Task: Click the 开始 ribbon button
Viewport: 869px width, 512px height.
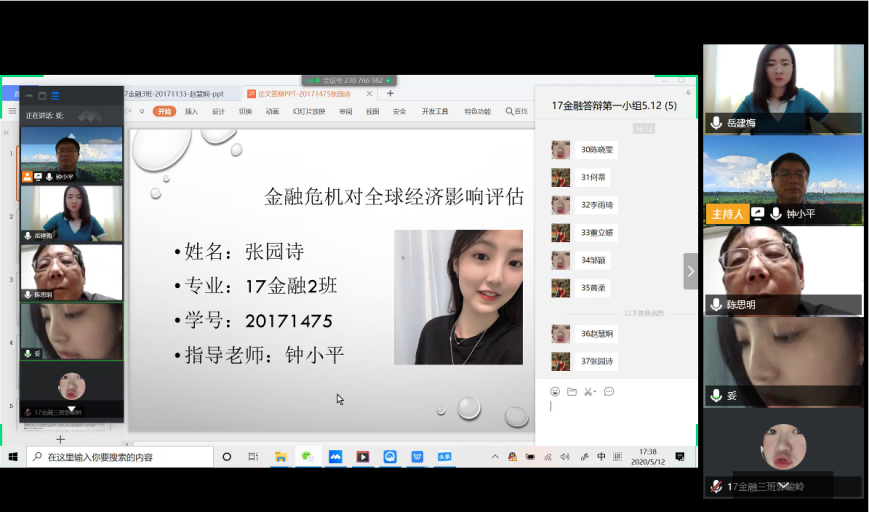Action: [165, 112]
